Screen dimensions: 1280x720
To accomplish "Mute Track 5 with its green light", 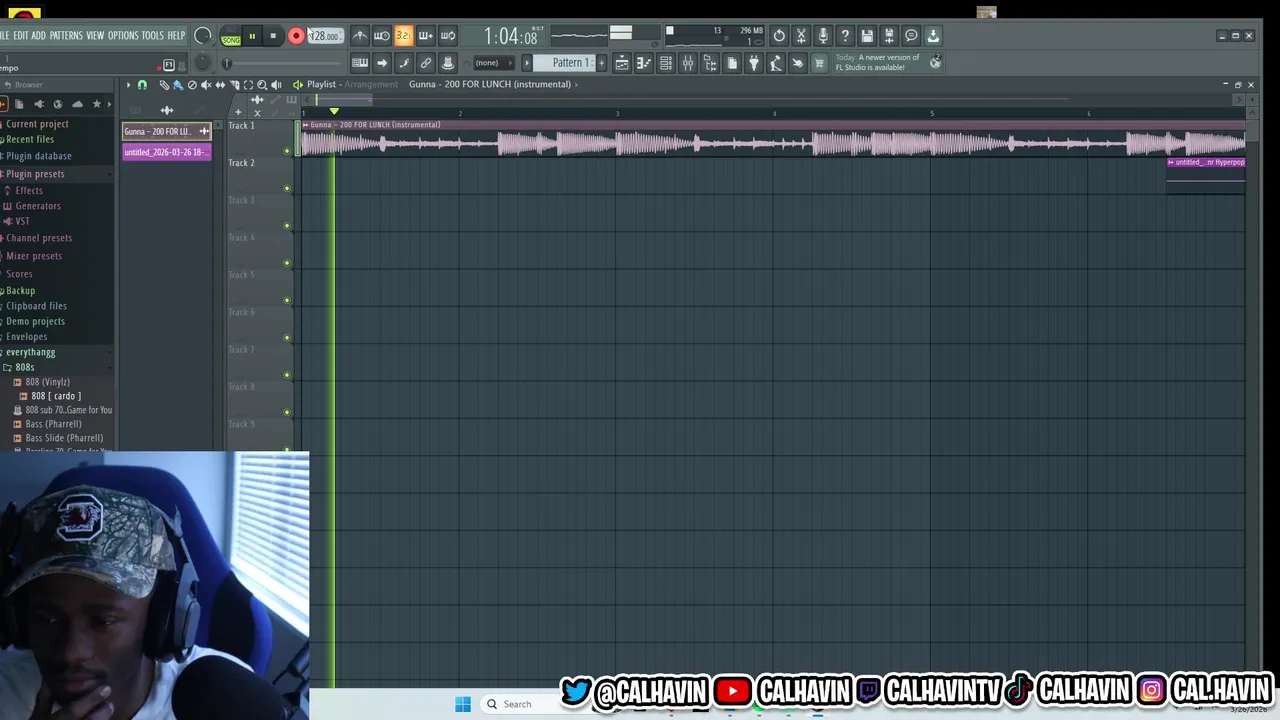I will pos(287,300).
